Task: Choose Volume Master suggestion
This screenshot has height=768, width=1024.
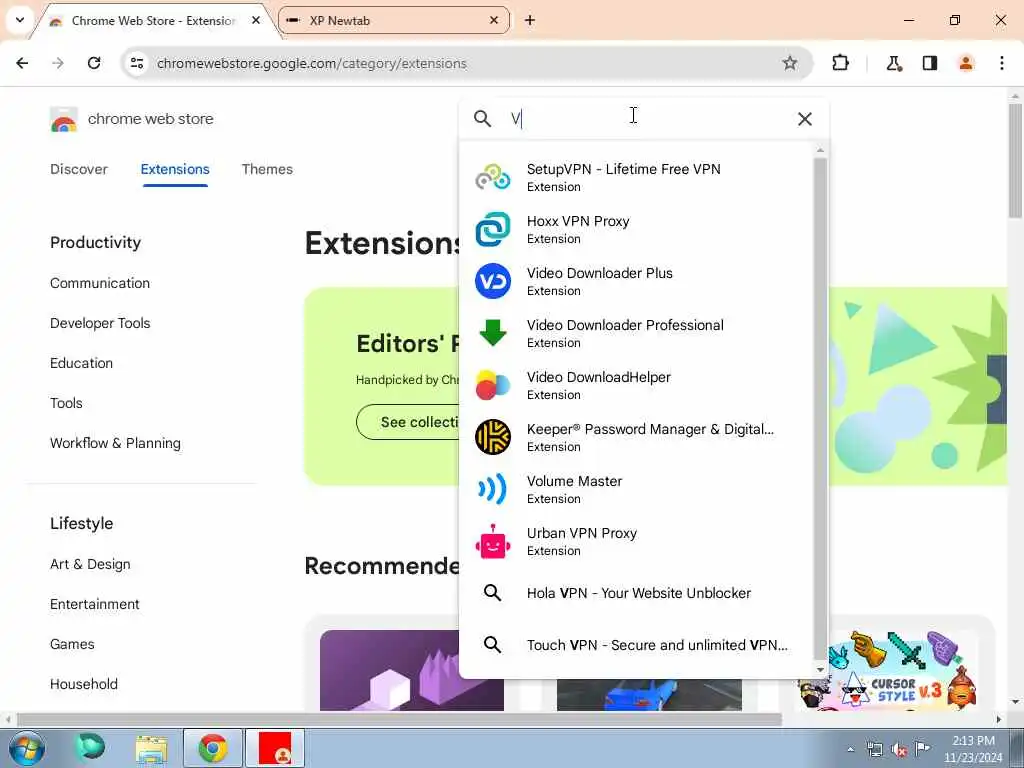Action: 637,489
